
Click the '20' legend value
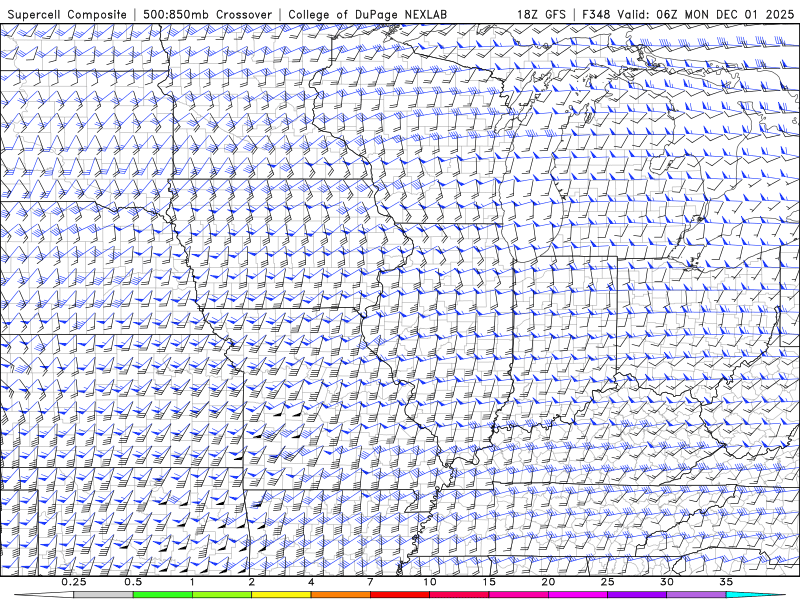(548, 582)
